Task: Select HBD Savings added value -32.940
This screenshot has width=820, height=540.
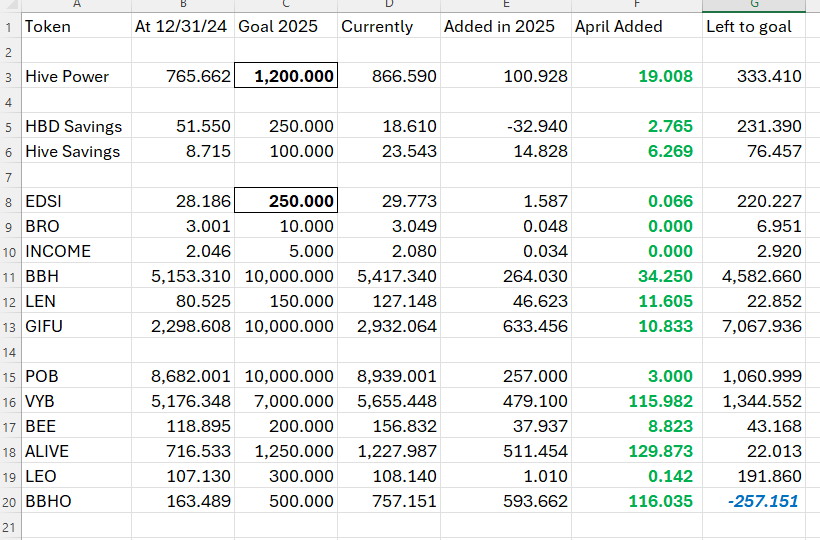Action: pyautogui.click(x=506, y=126)
